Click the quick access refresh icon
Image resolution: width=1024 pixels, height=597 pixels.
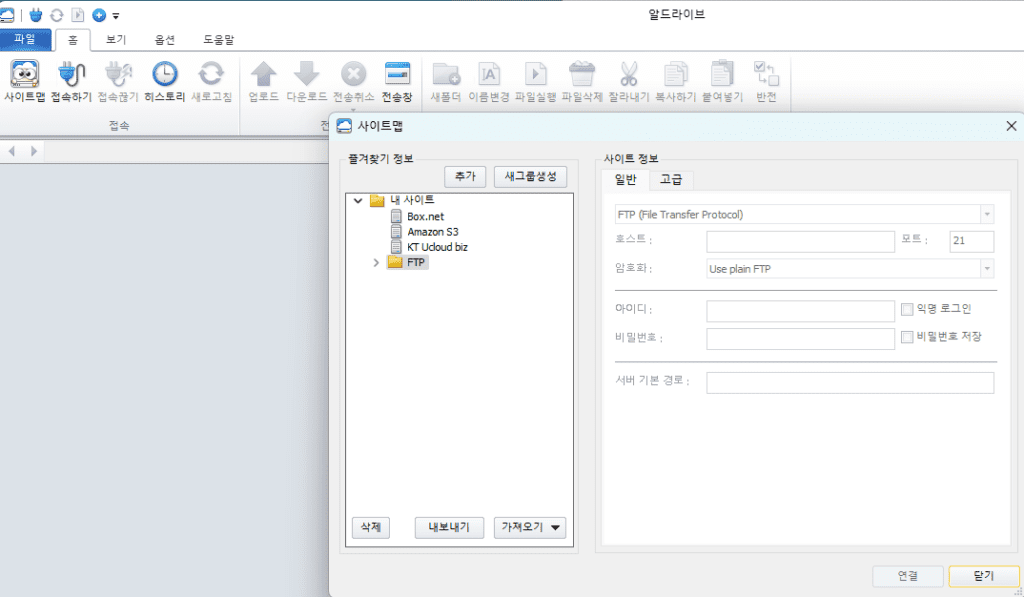point(57,15)
